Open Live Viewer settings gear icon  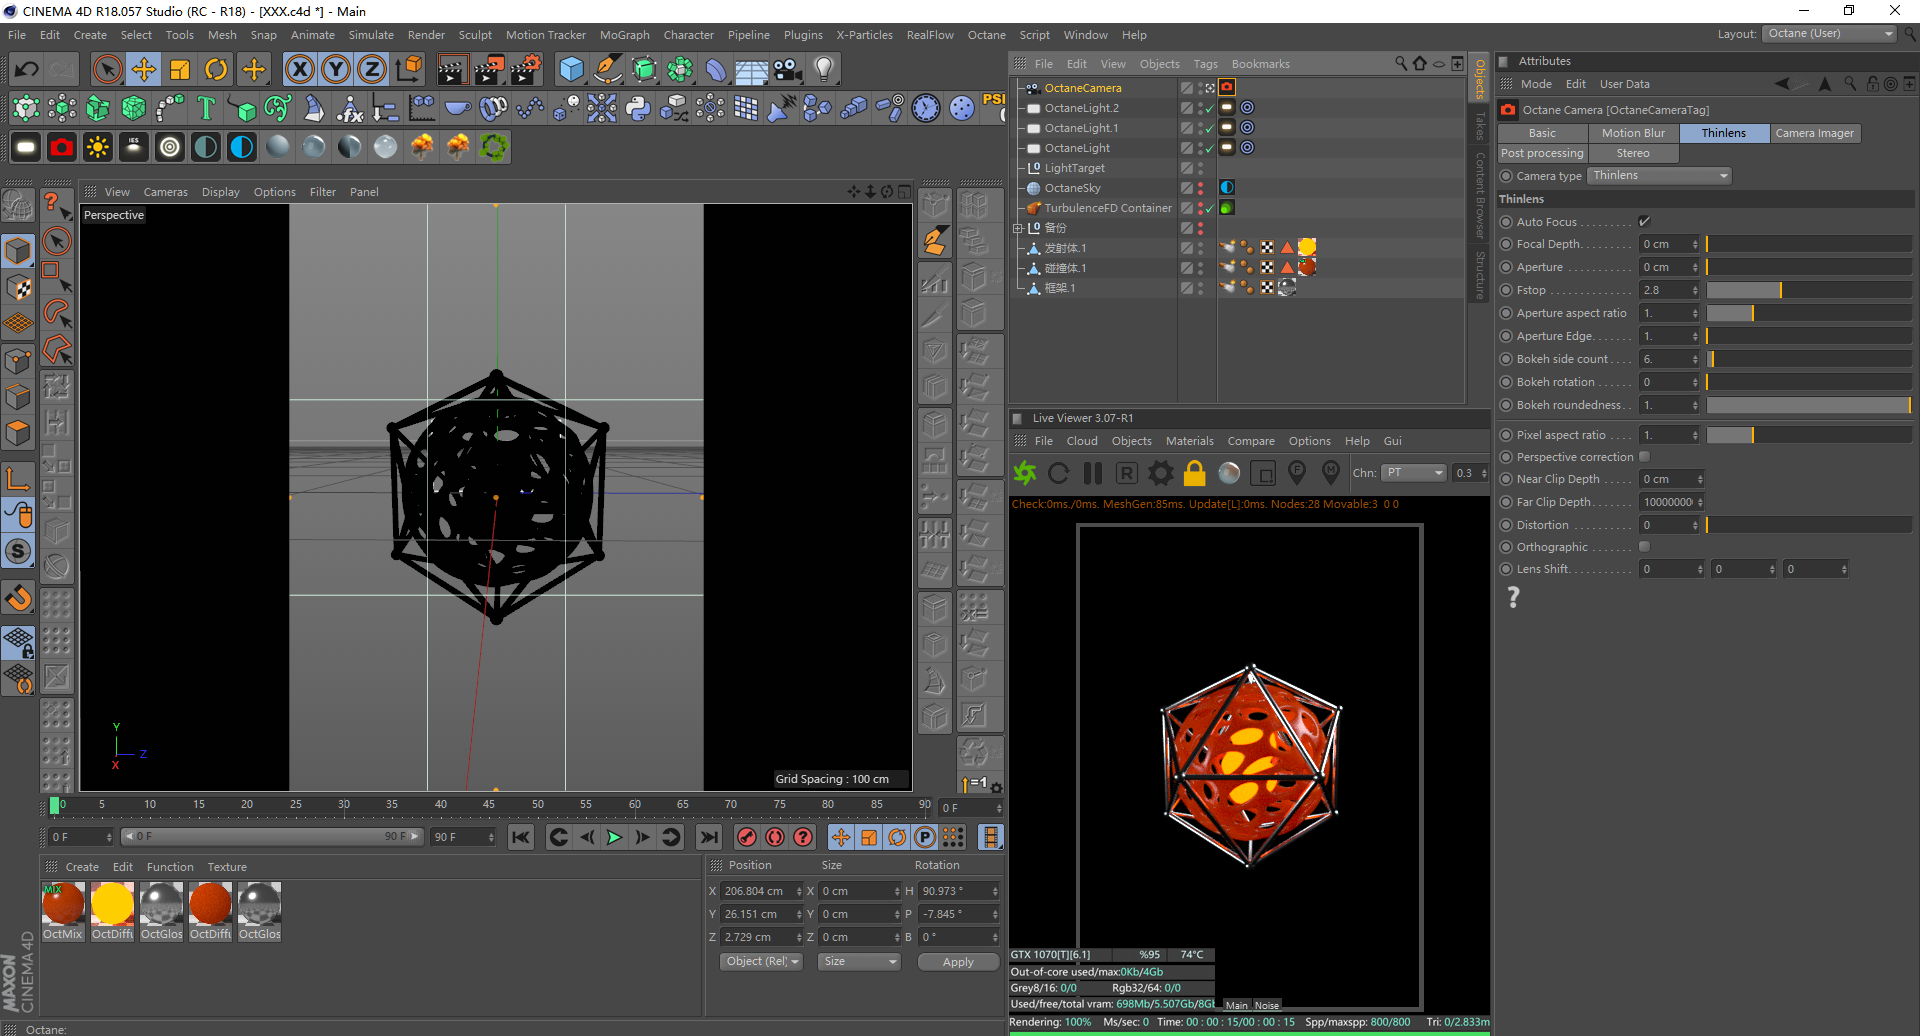tap(1161, 473)
